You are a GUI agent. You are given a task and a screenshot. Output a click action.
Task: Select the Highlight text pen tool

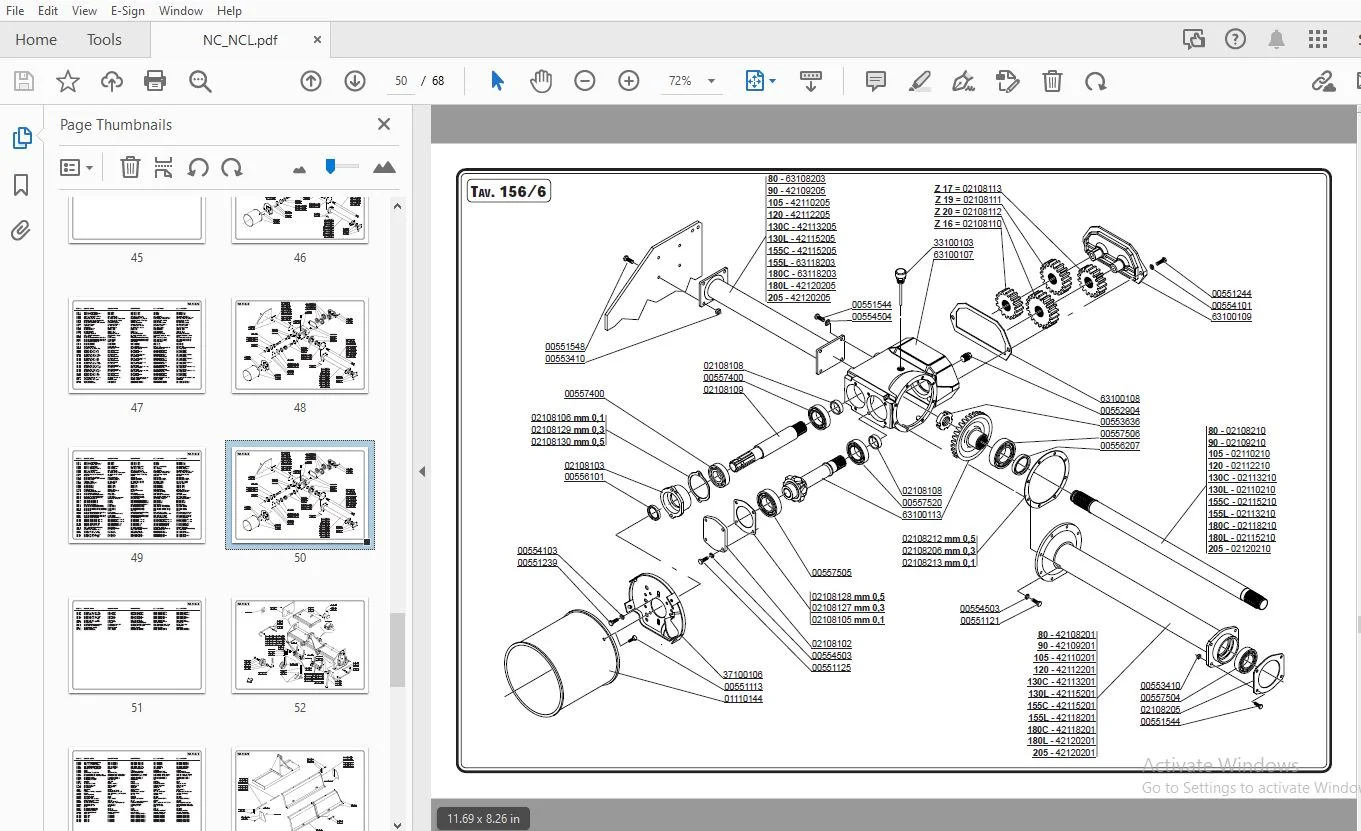920,81
